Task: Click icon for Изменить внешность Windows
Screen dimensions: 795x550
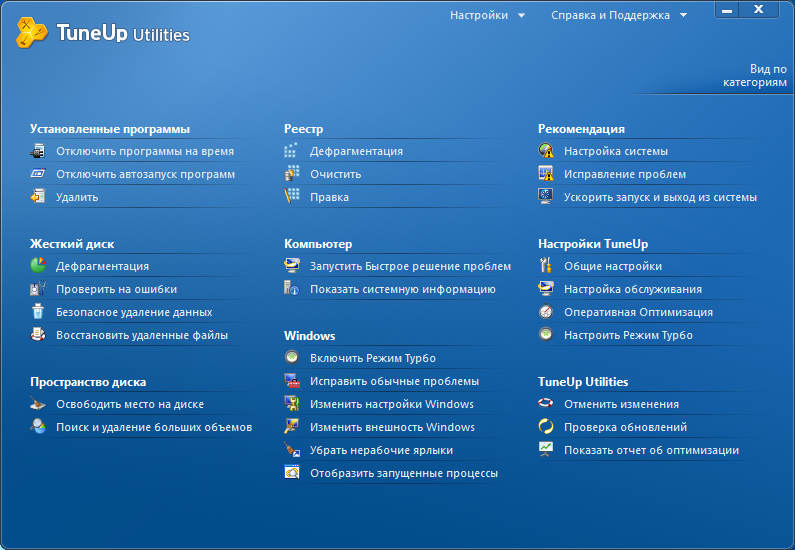Action: tap(292, 426)
